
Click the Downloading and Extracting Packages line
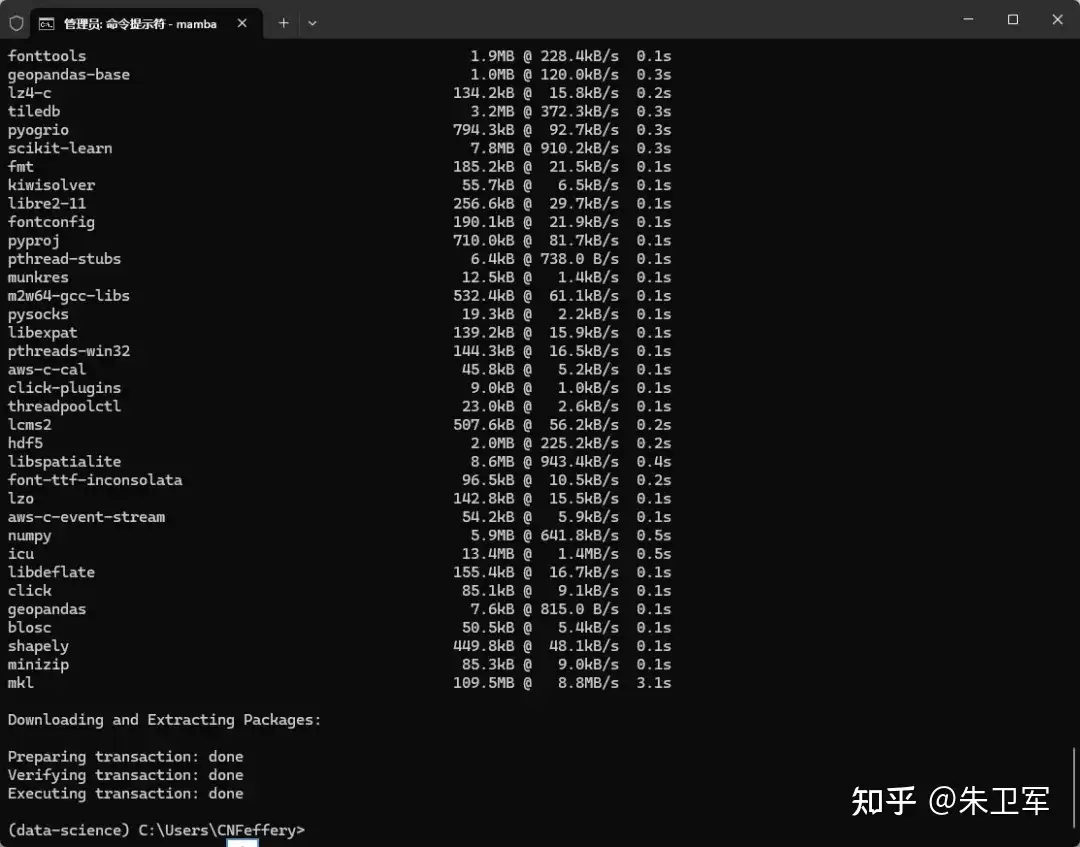click(x=165, y=720)
